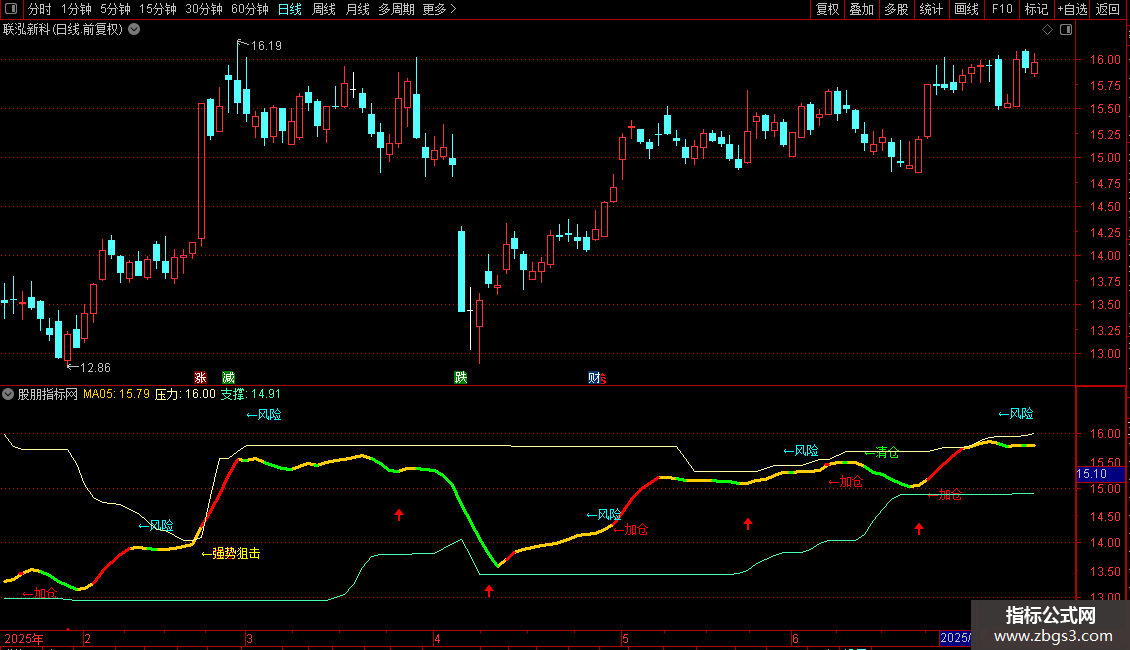
Task: Click the blue 财 event marker
Action: pyautogui.click(x=594, y=378)
